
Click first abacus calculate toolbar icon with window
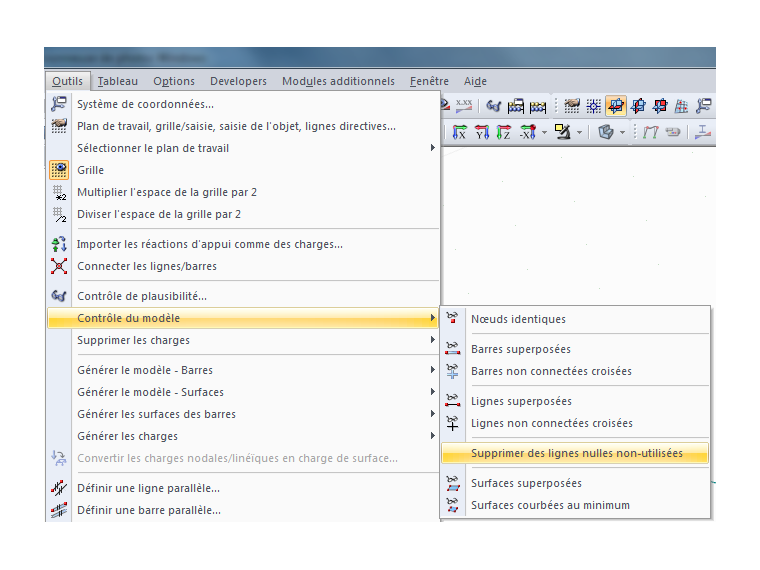point(516,106)
